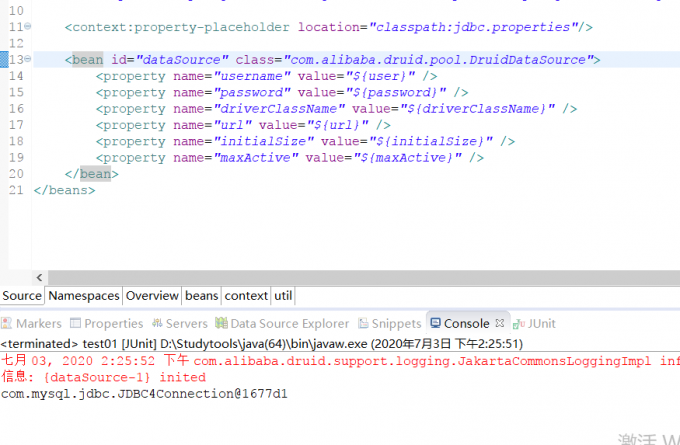Open the beans editor tab

point(202,296)
